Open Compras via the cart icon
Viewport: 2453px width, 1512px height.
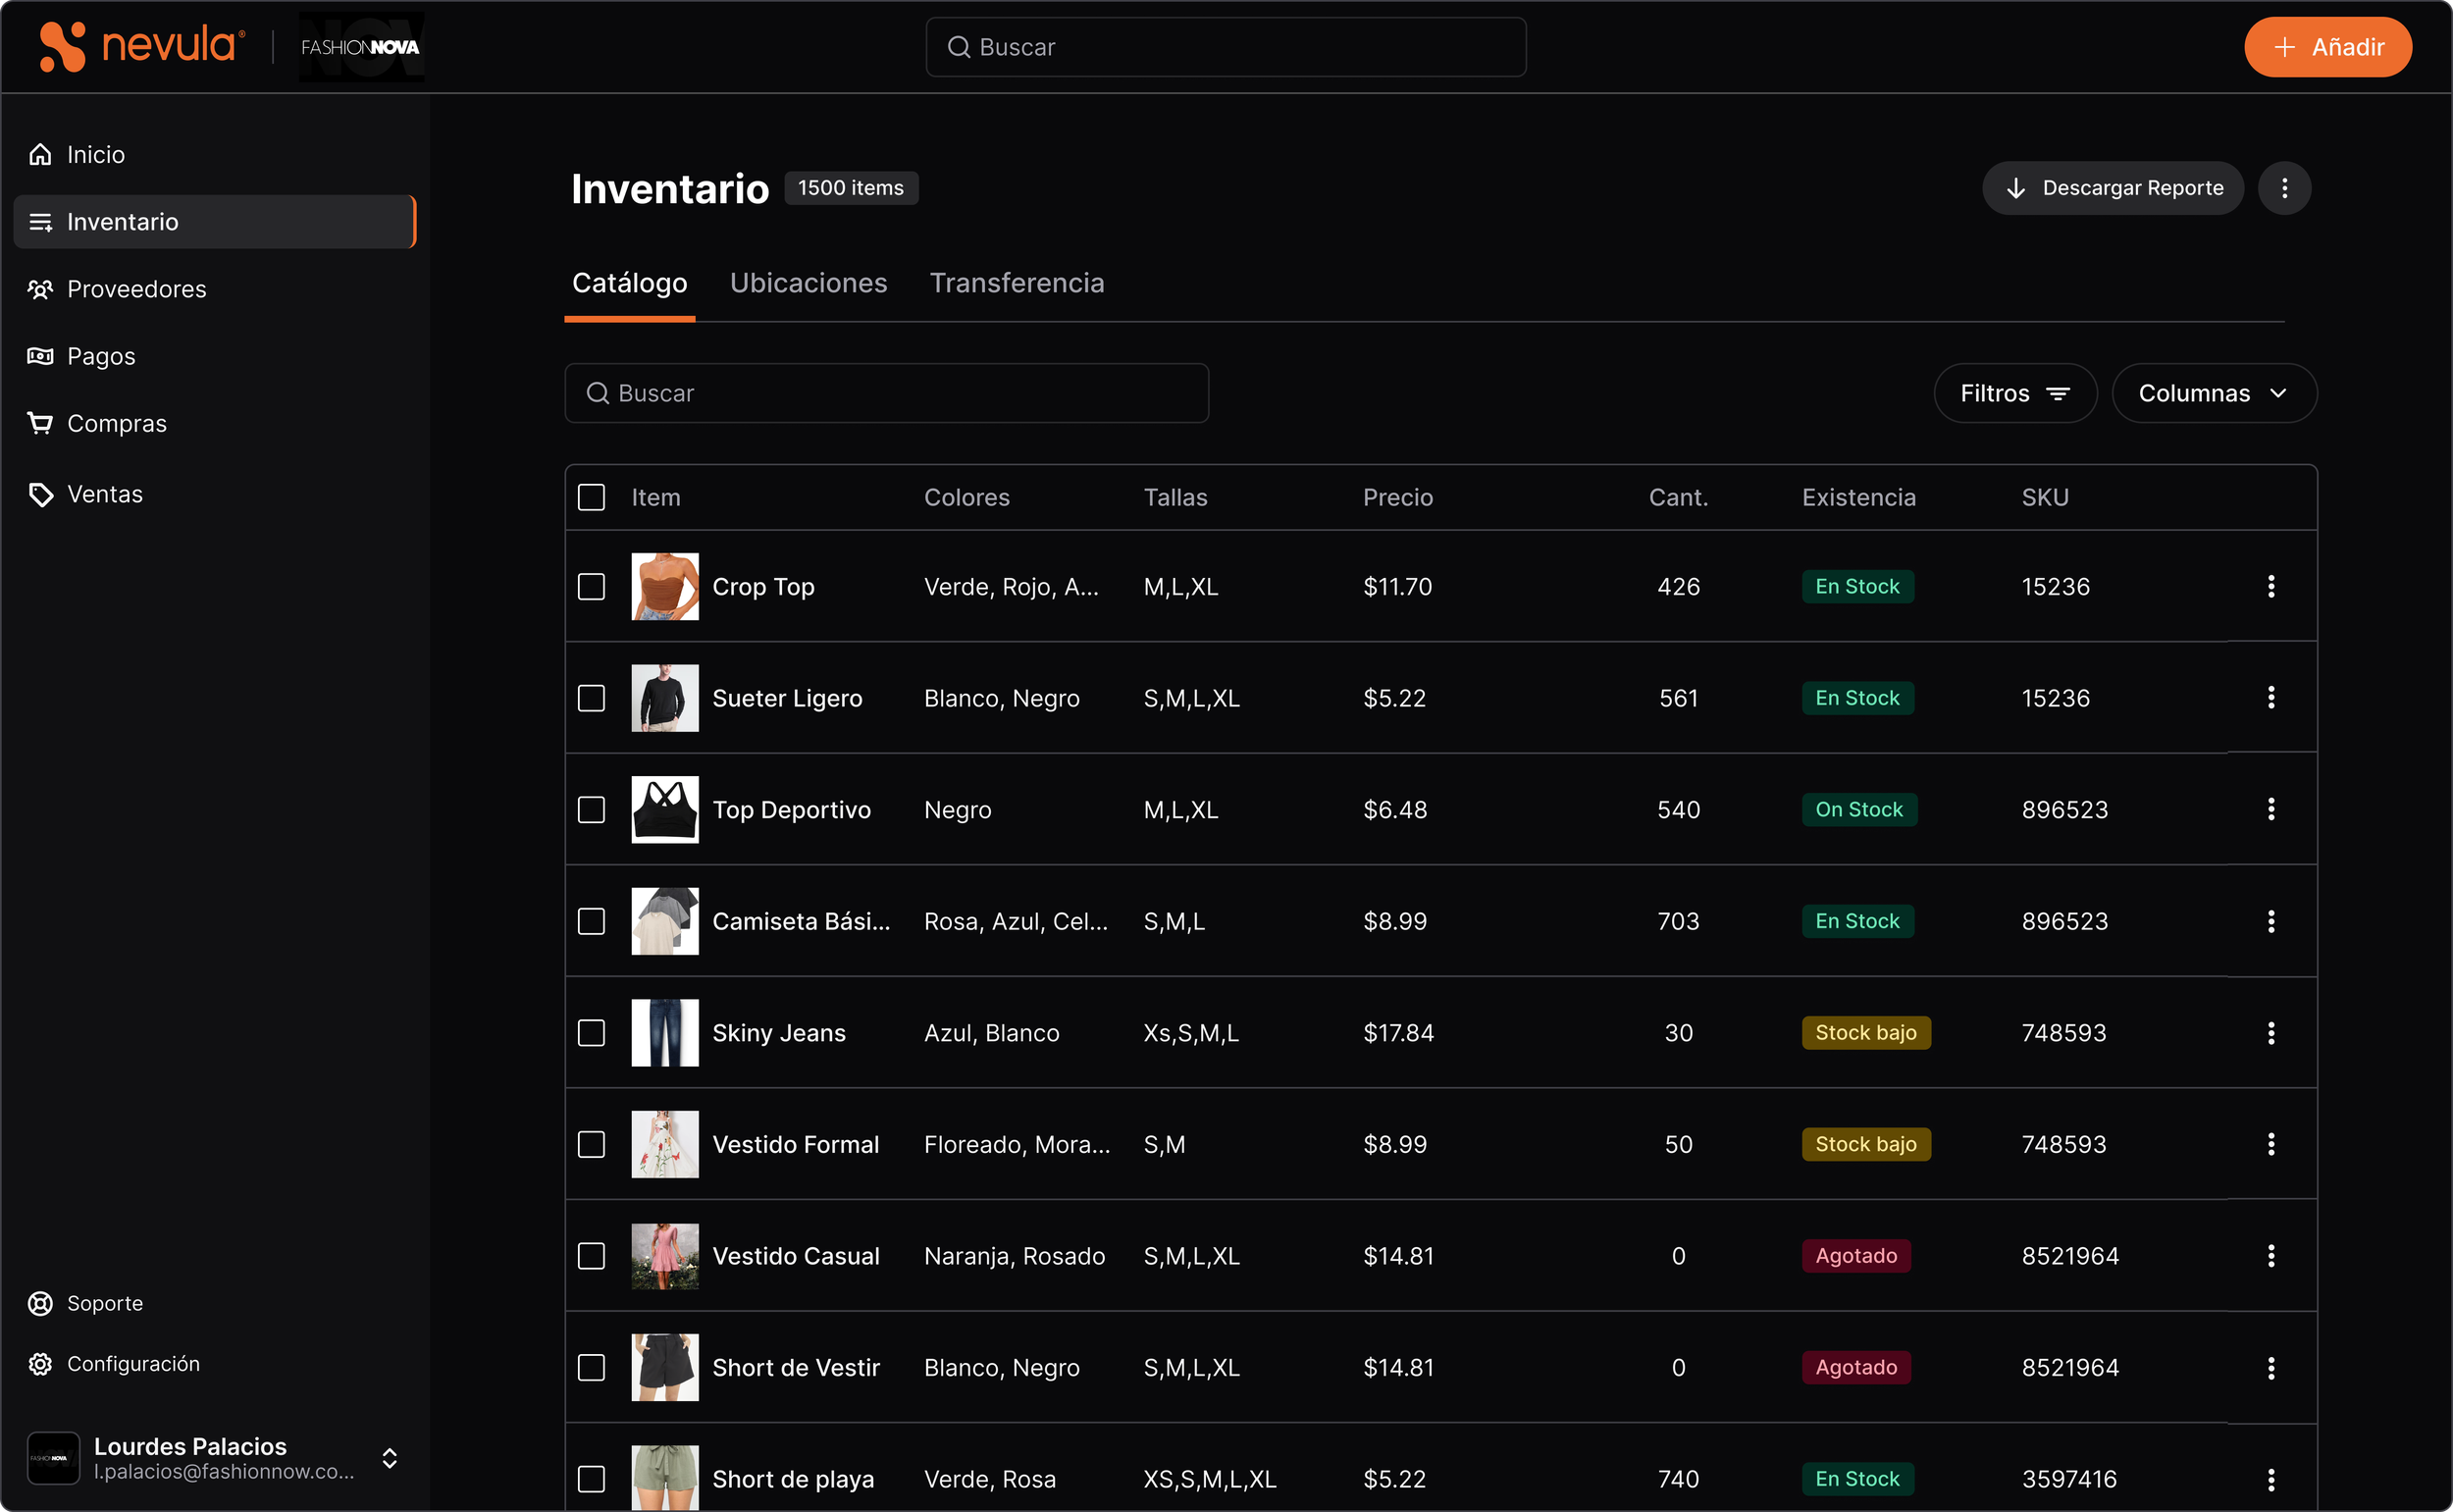pyautogui.click(x=40, y=423)
